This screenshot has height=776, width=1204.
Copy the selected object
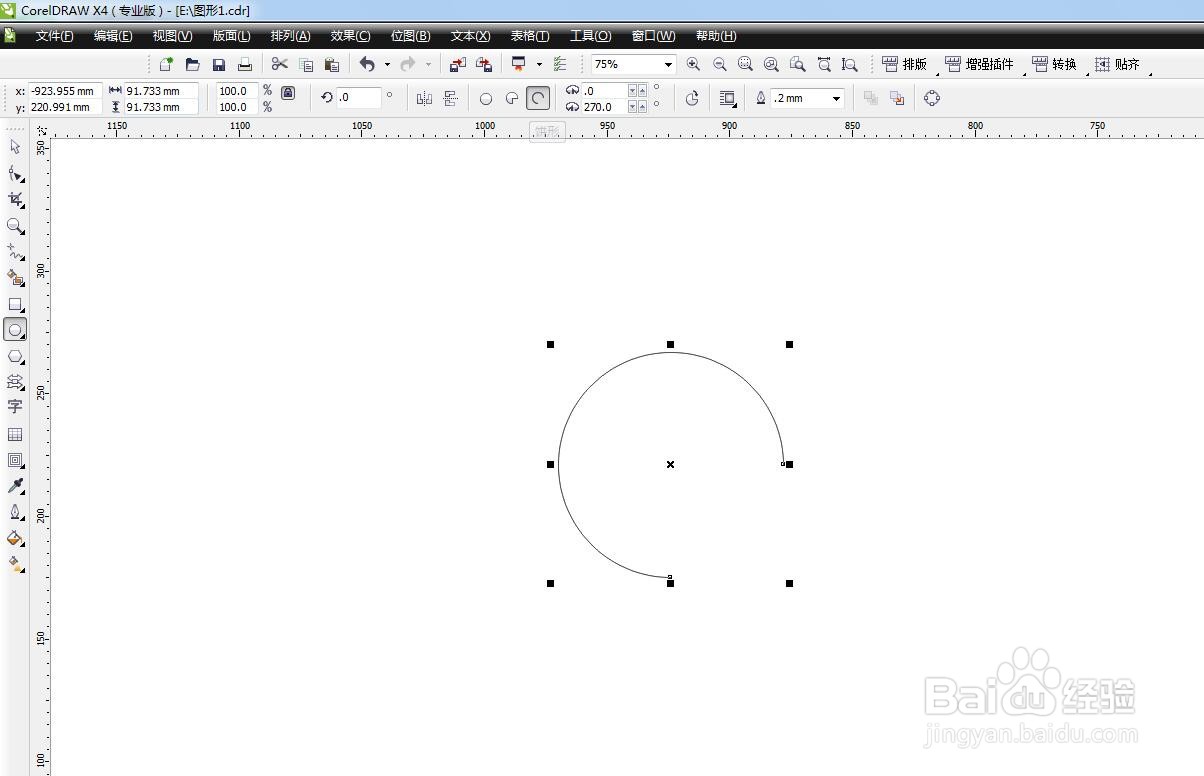tap(306, 64)
